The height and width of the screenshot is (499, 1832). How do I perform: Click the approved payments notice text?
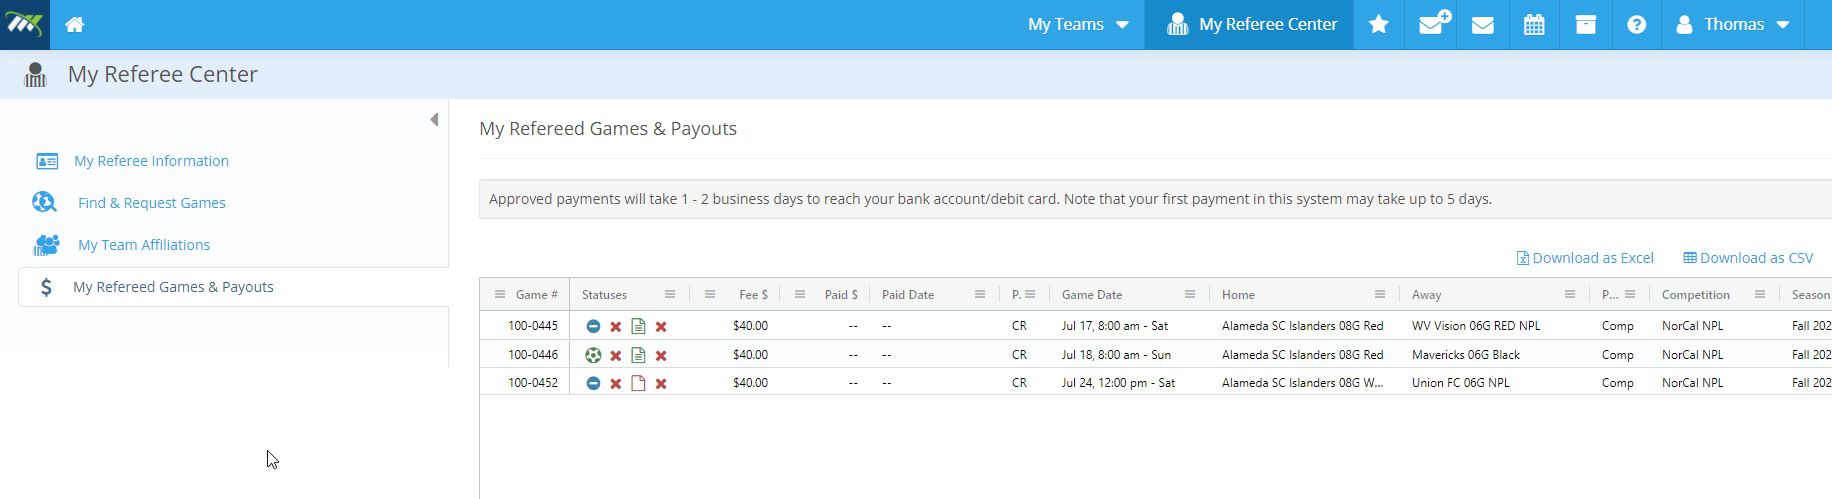(x=990, y=199)
